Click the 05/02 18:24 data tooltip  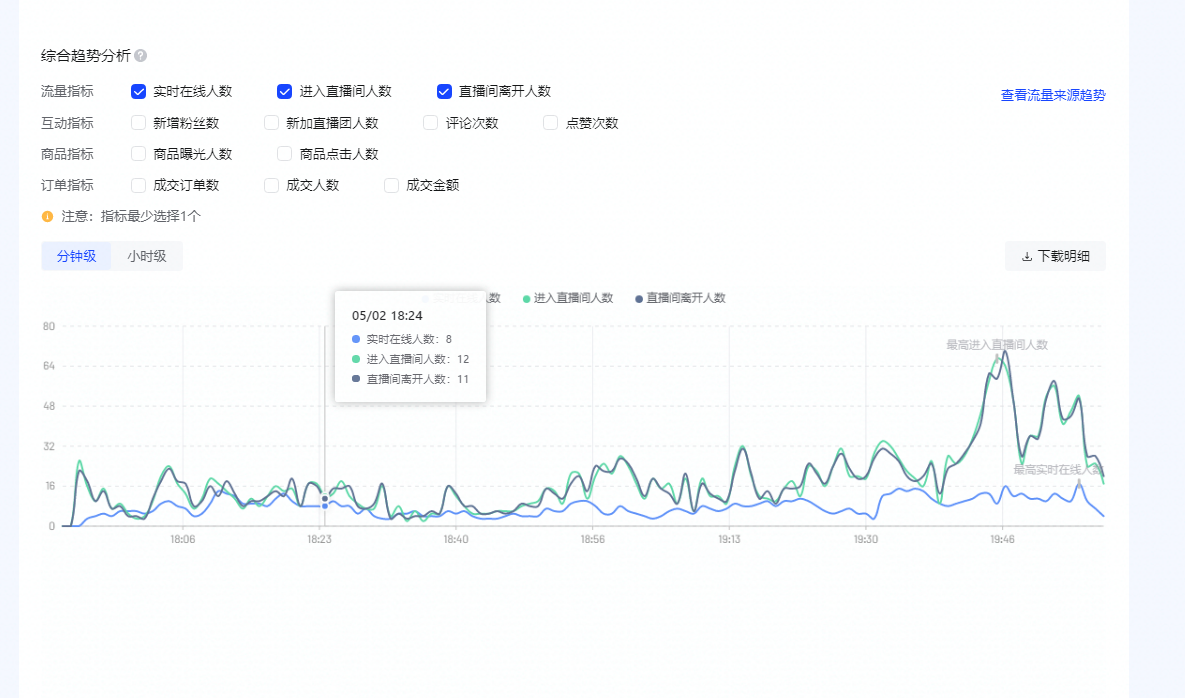387,315
